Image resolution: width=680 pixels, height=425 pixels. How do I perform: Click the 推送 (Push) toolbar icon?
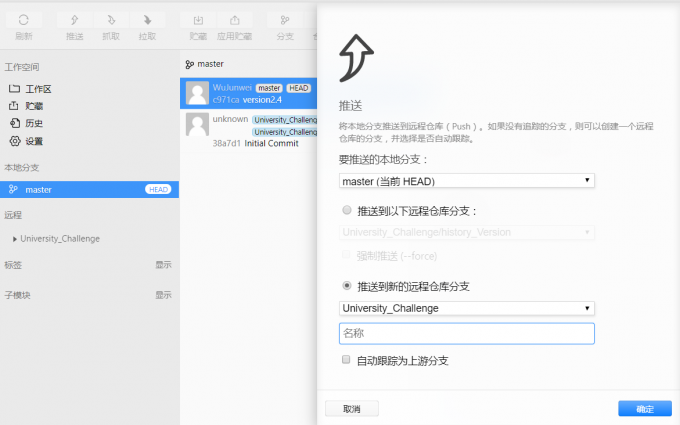(x=74, y=25)
